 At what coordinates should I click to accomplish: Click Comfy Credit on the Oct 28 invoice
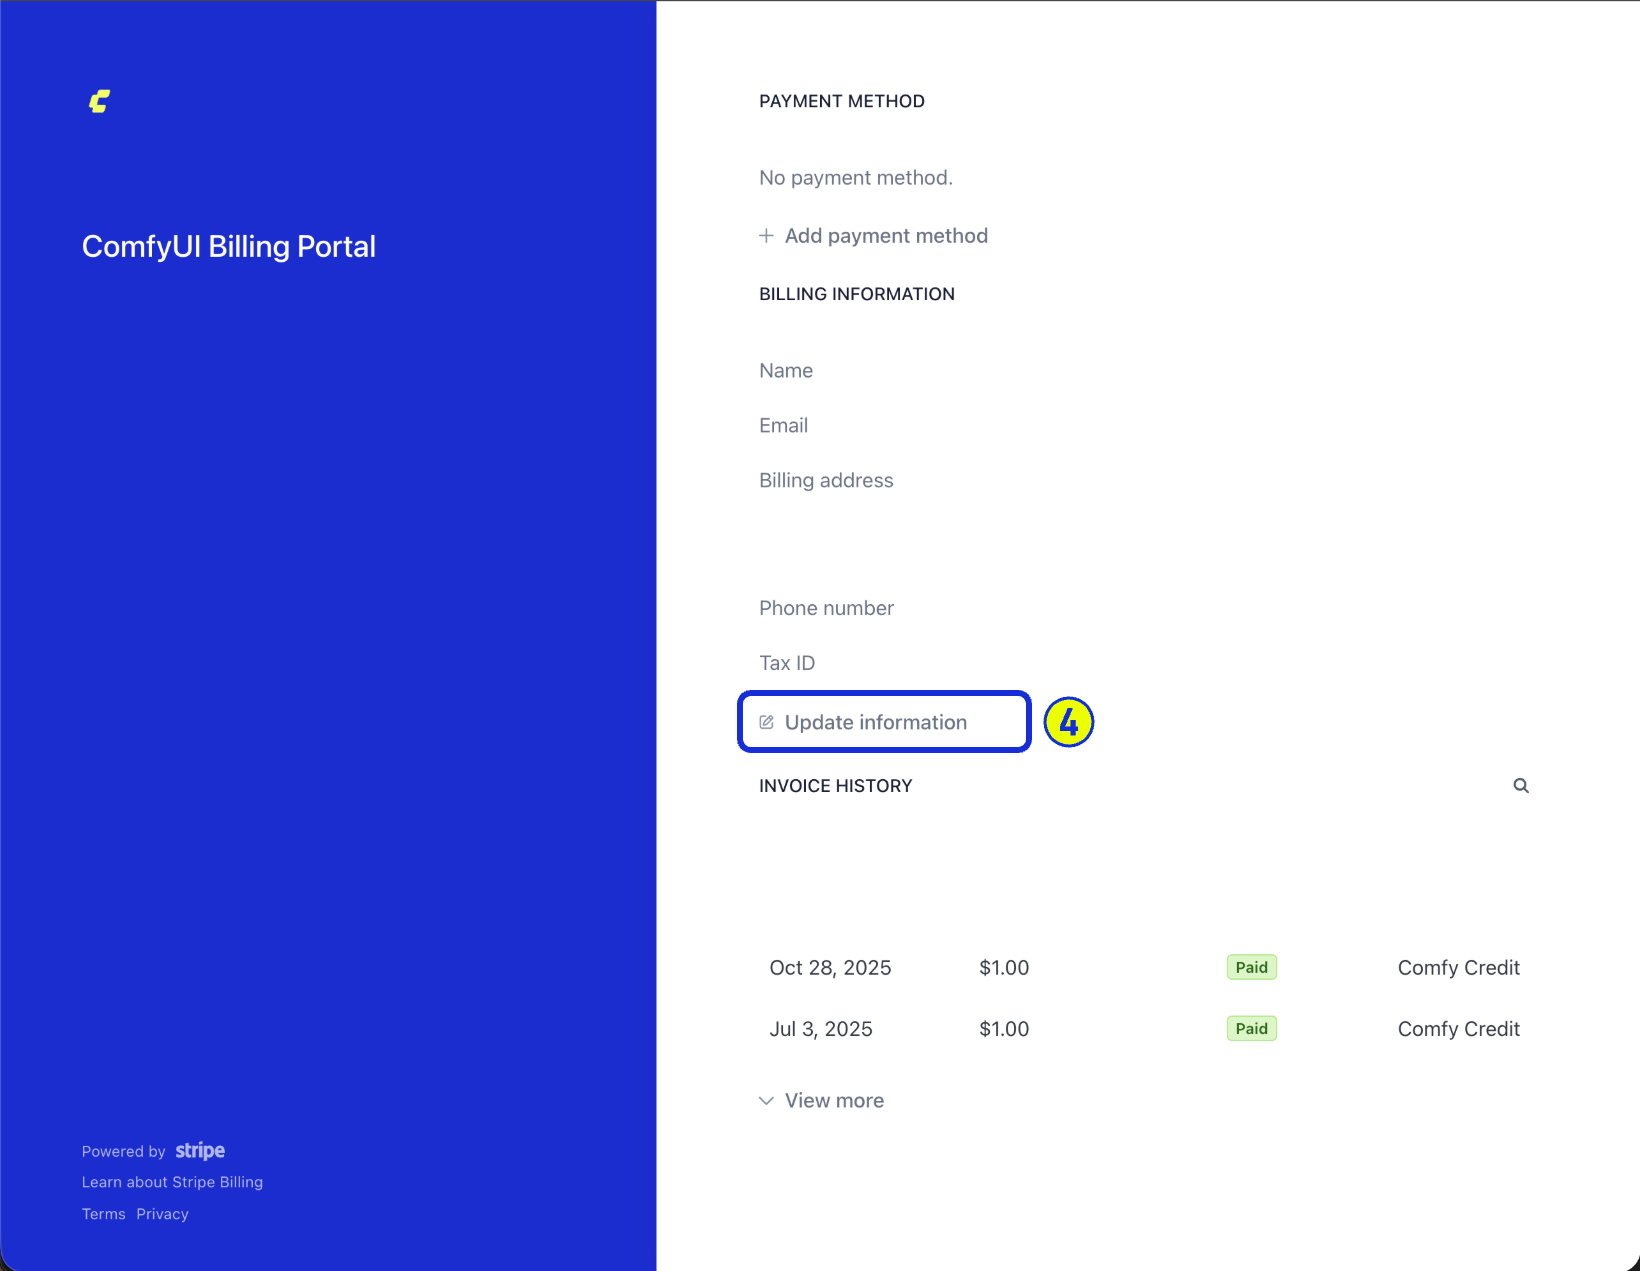(x=1458, y=967)
